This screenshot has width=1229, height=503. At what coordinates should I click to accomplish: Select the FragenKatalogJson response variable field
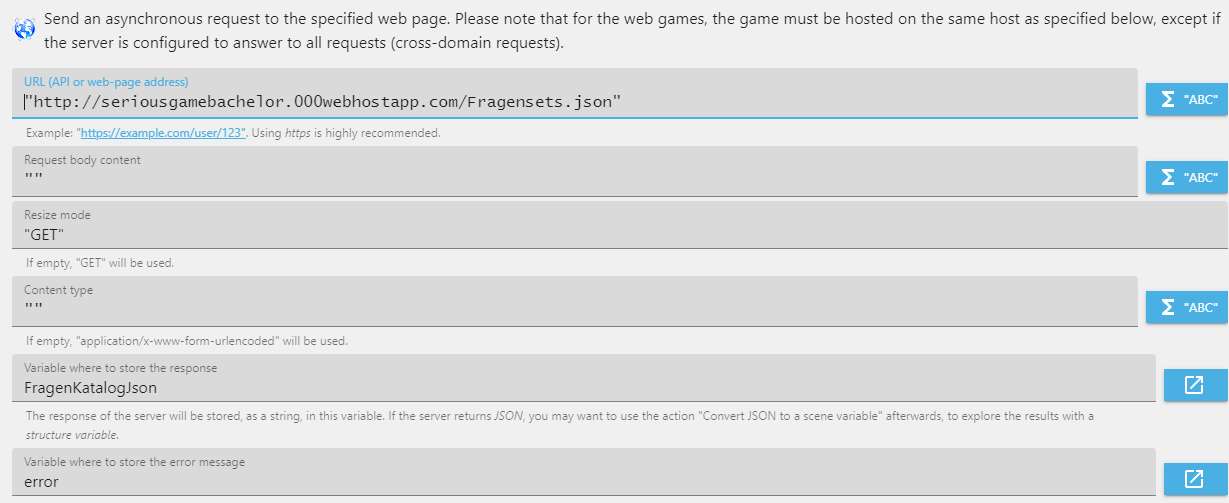(x=584, y=379)
